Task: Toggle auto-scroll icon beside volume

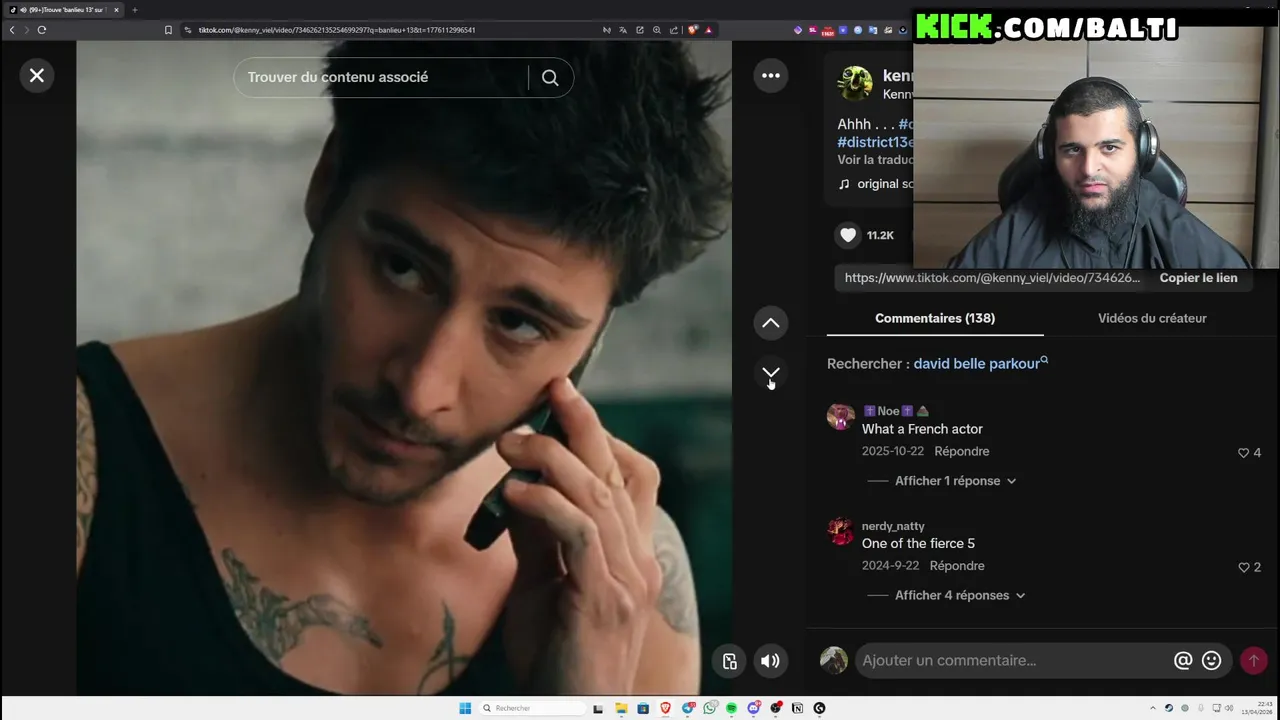Action: tap(729, 661)
